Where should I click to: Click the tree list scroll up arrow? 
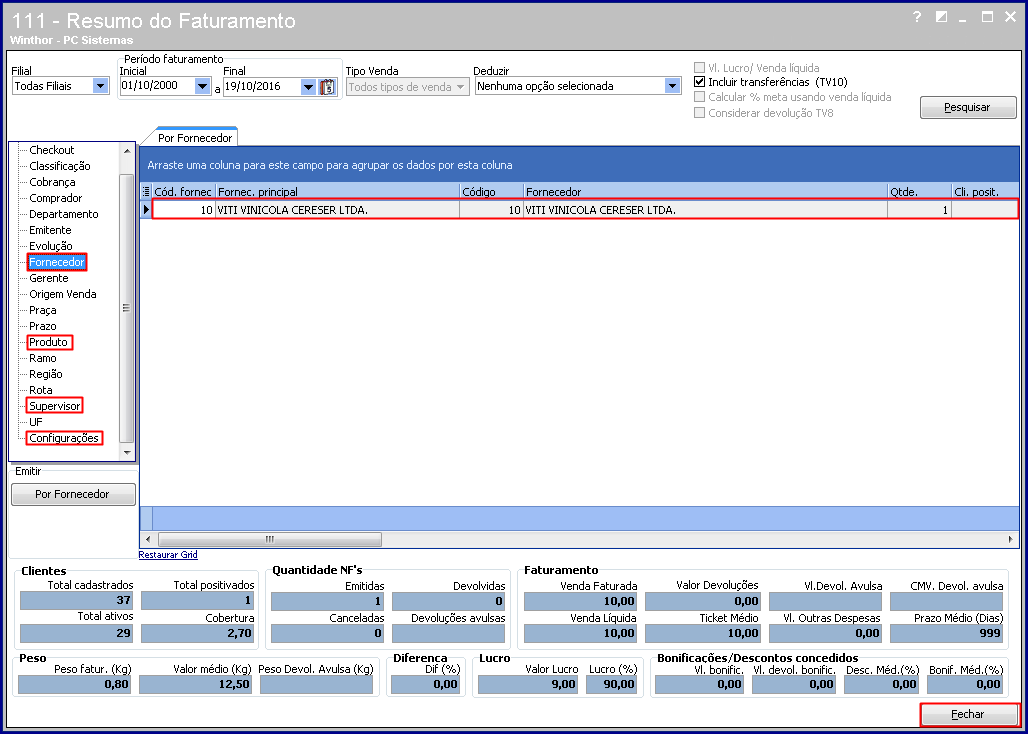127,151
